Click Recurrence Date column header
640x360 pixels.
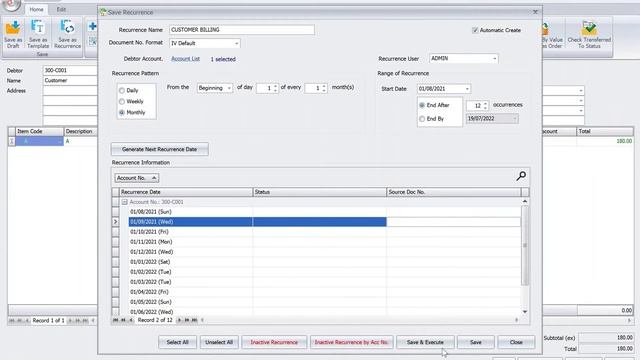coord(186,192)
